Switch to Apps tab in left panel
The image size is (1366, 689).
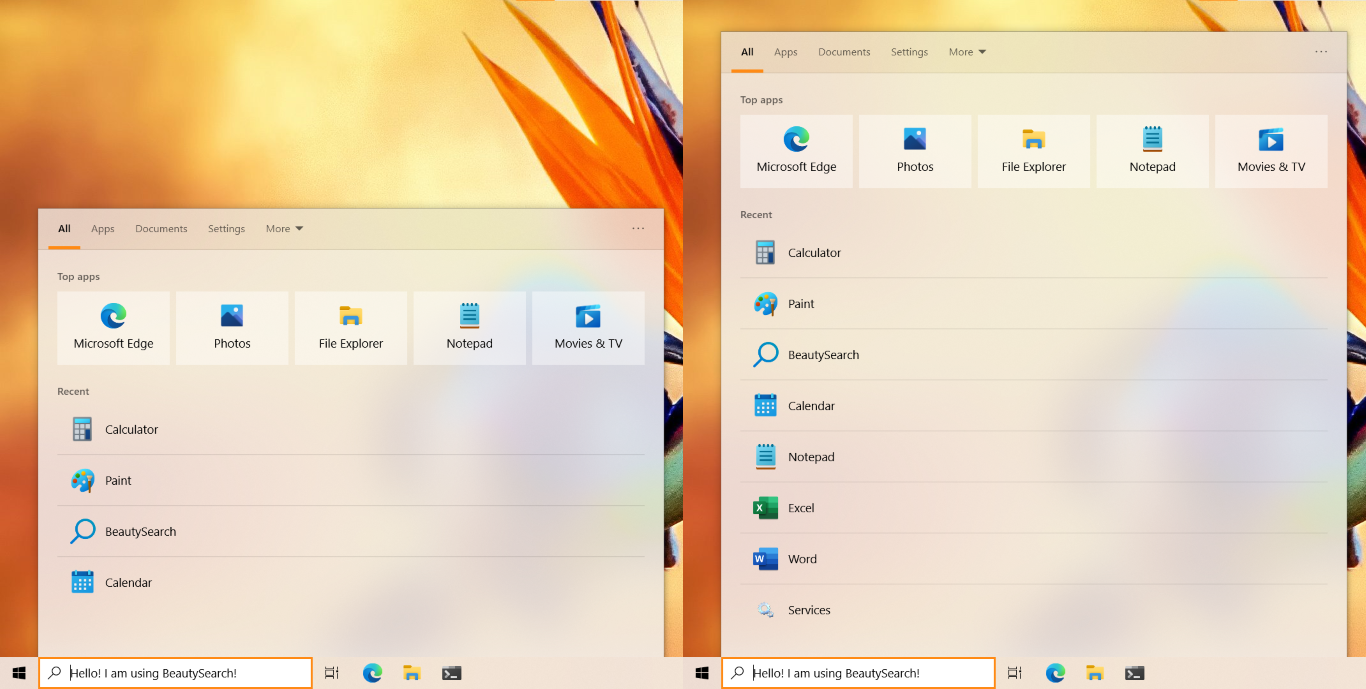[103, 229]
